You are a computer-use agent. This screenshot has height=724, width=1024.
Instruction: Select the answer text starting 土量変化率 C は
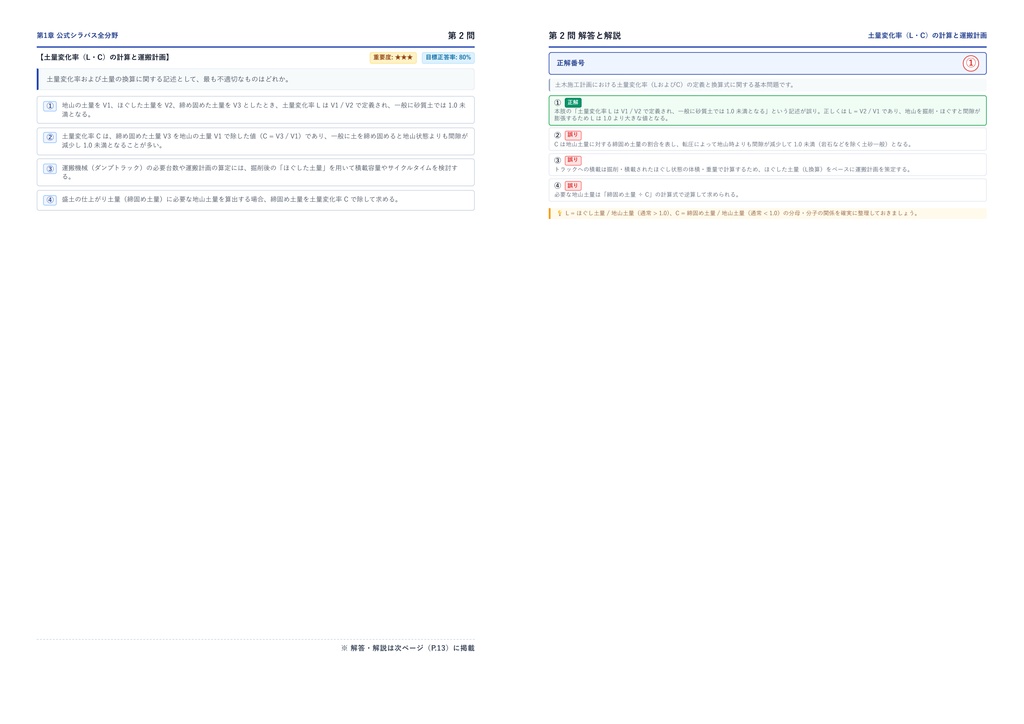click(x=265, y=141)
